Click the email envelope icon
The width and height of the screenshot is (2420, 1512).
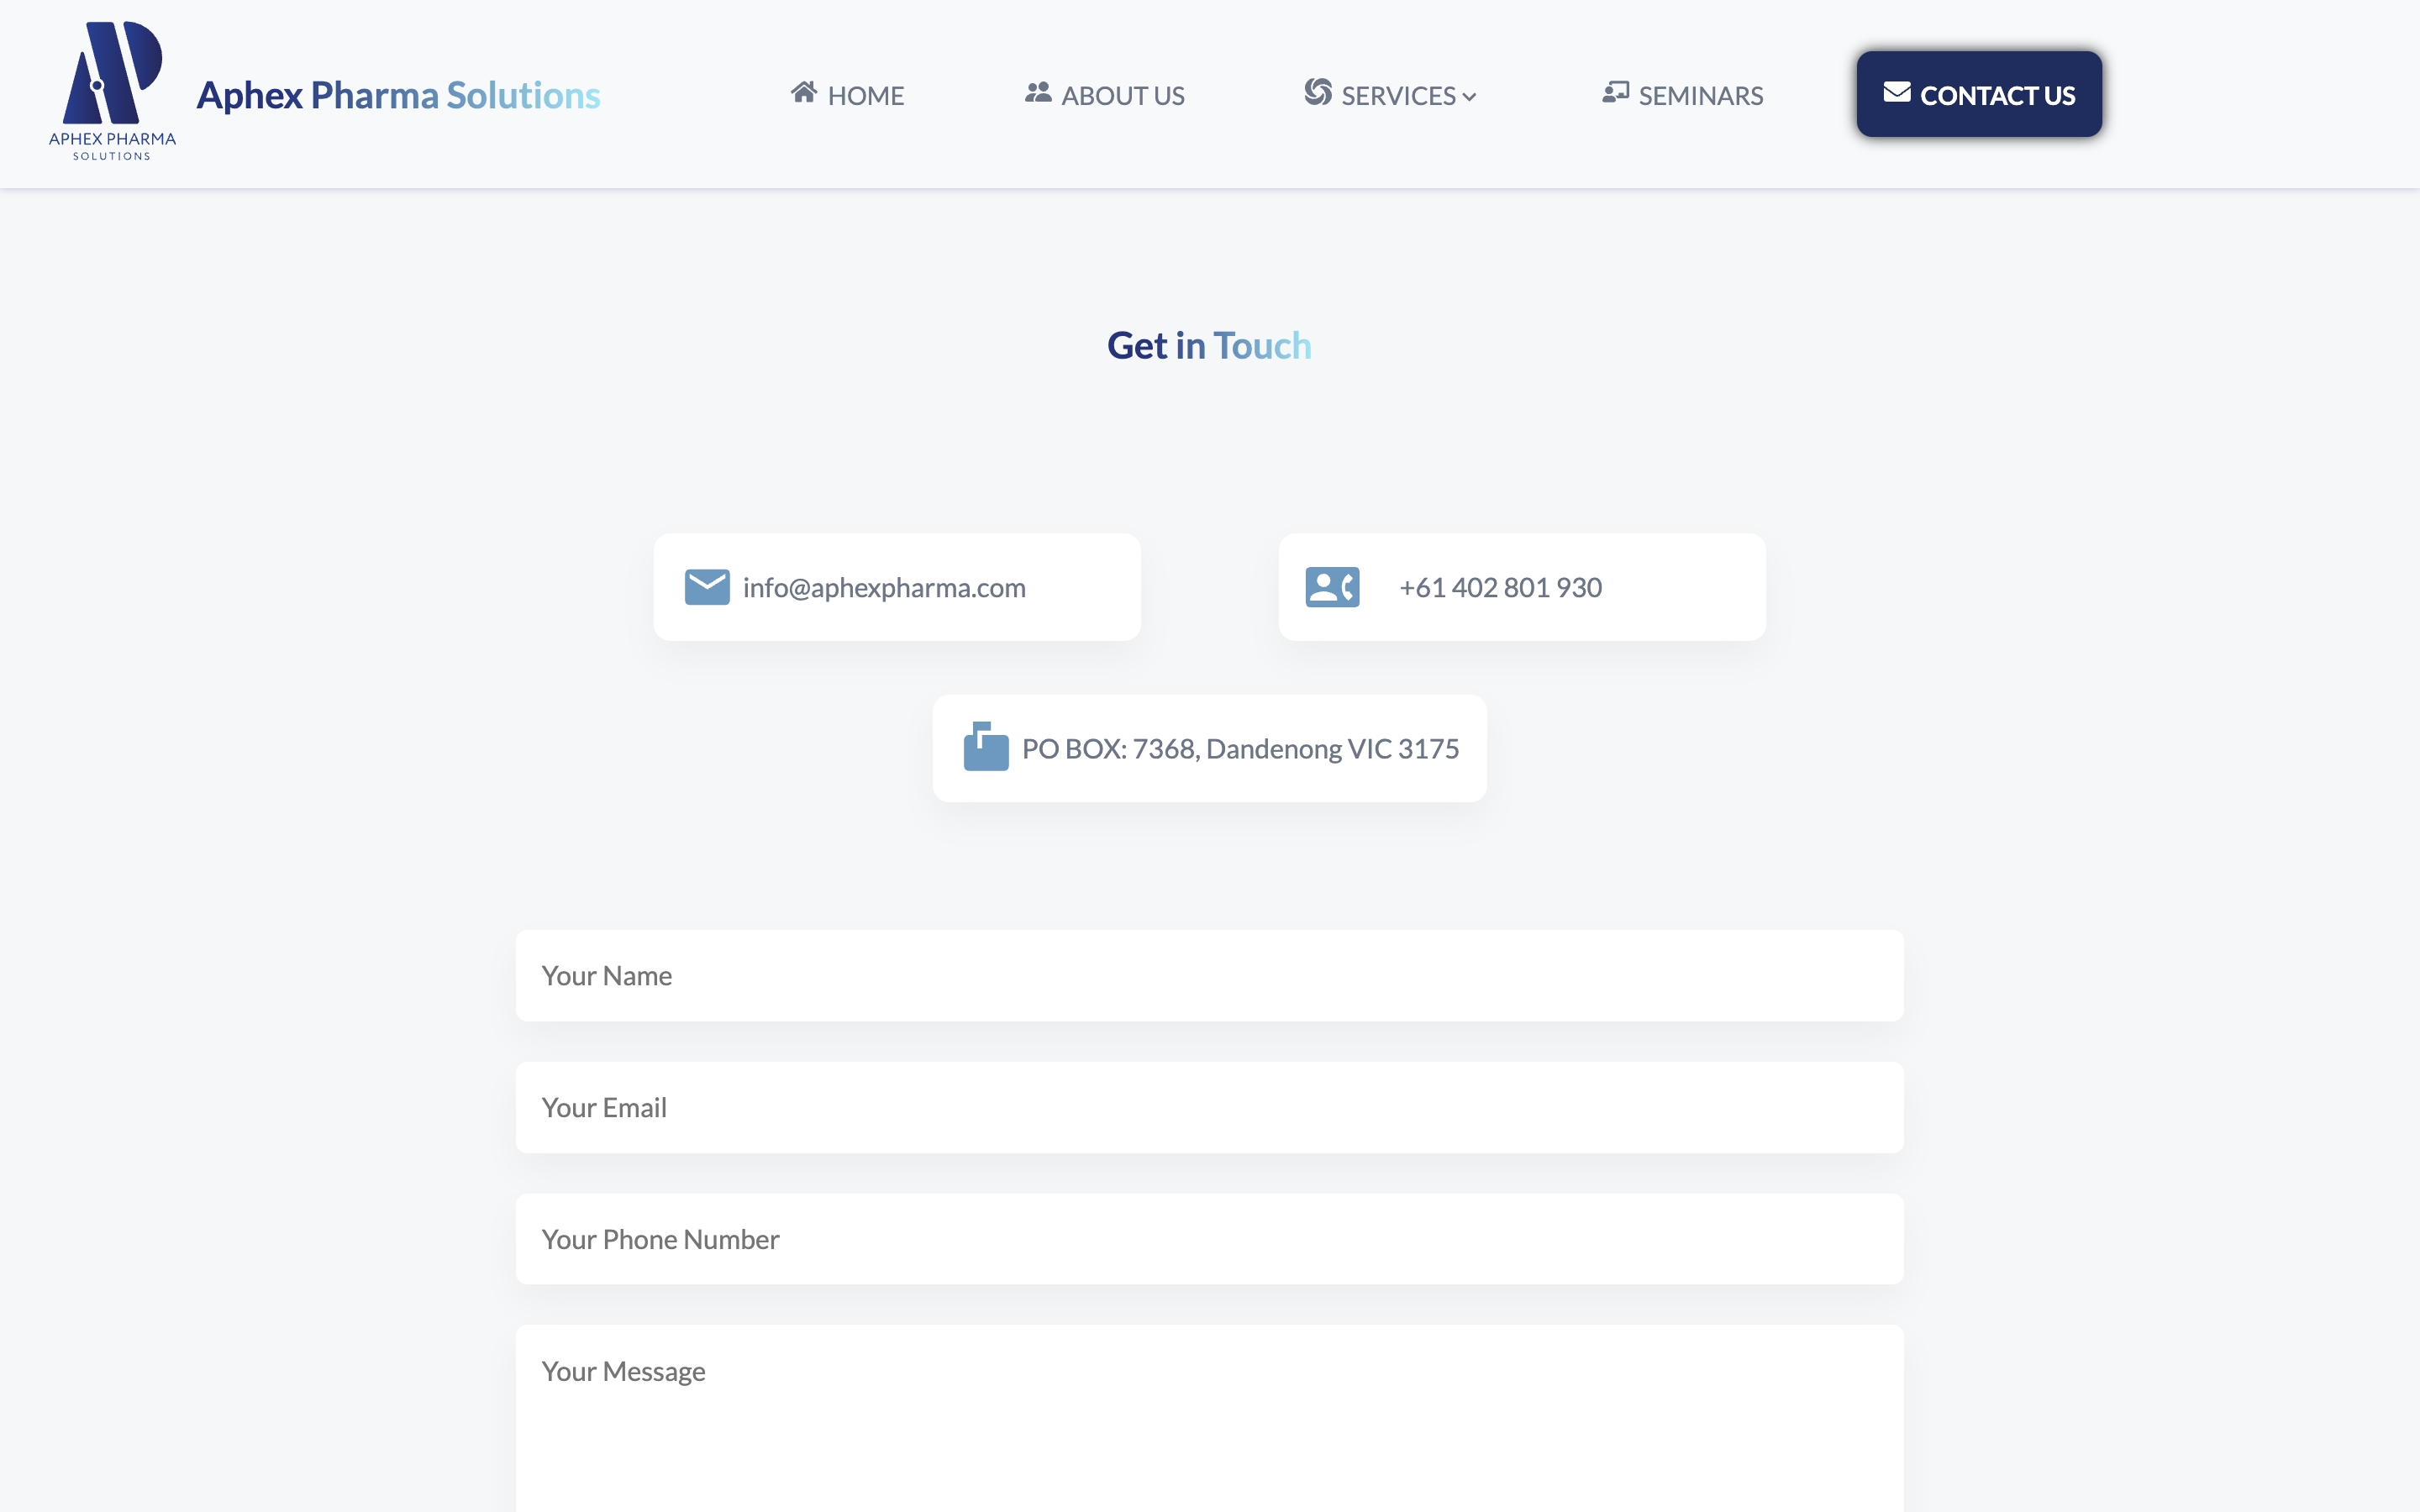pyautogui.click(x=704, y=585)
